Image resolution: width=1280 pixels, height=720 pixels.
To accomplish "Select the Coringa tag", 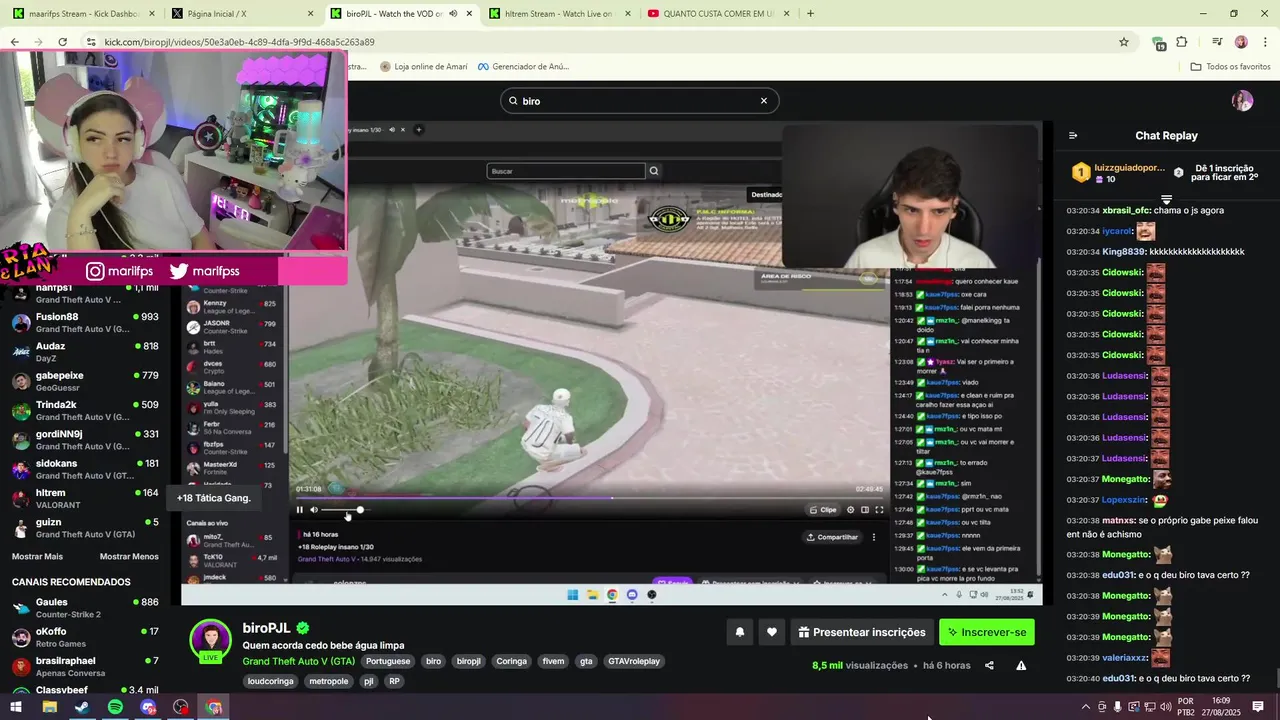I will [511, 661].
